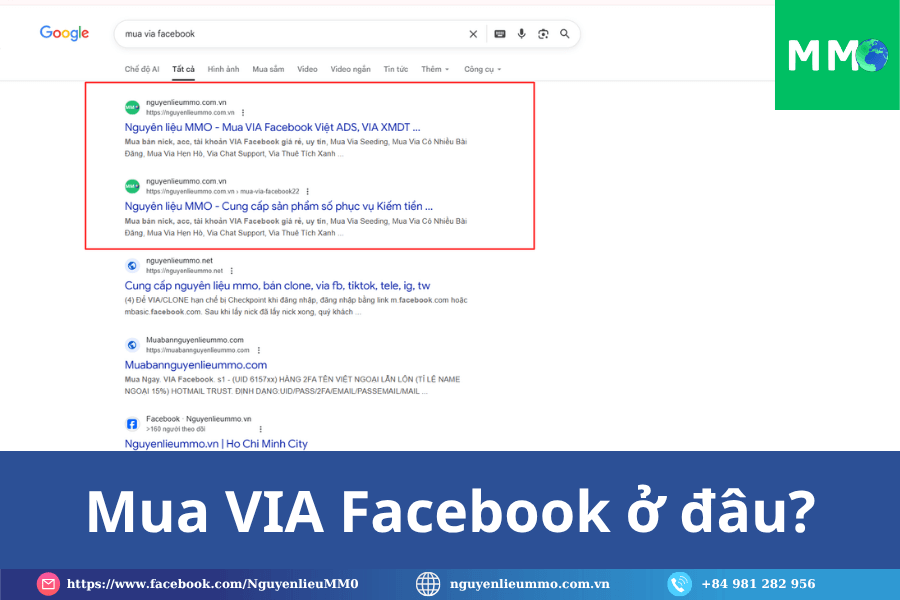Screen dimensions: 900x600
Task: Open the on-screen keyboard input tool
Action: point(500,34)
